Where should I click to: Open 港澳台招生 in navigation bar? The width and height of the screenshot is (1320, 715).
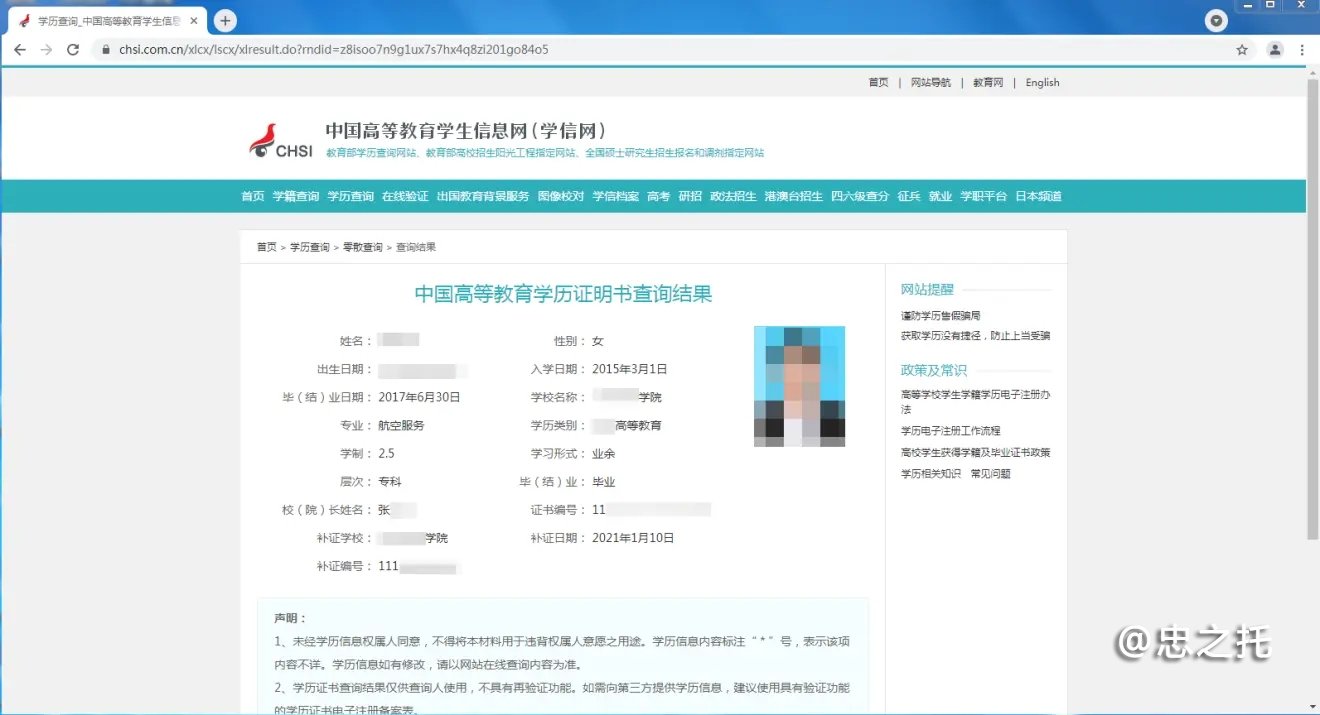794,196
